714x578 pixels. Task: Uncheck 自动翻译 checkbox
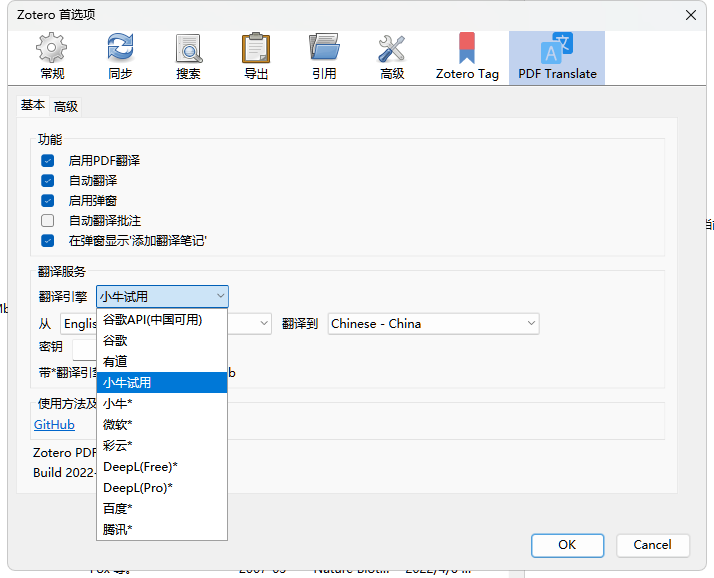tap(47, 181)
